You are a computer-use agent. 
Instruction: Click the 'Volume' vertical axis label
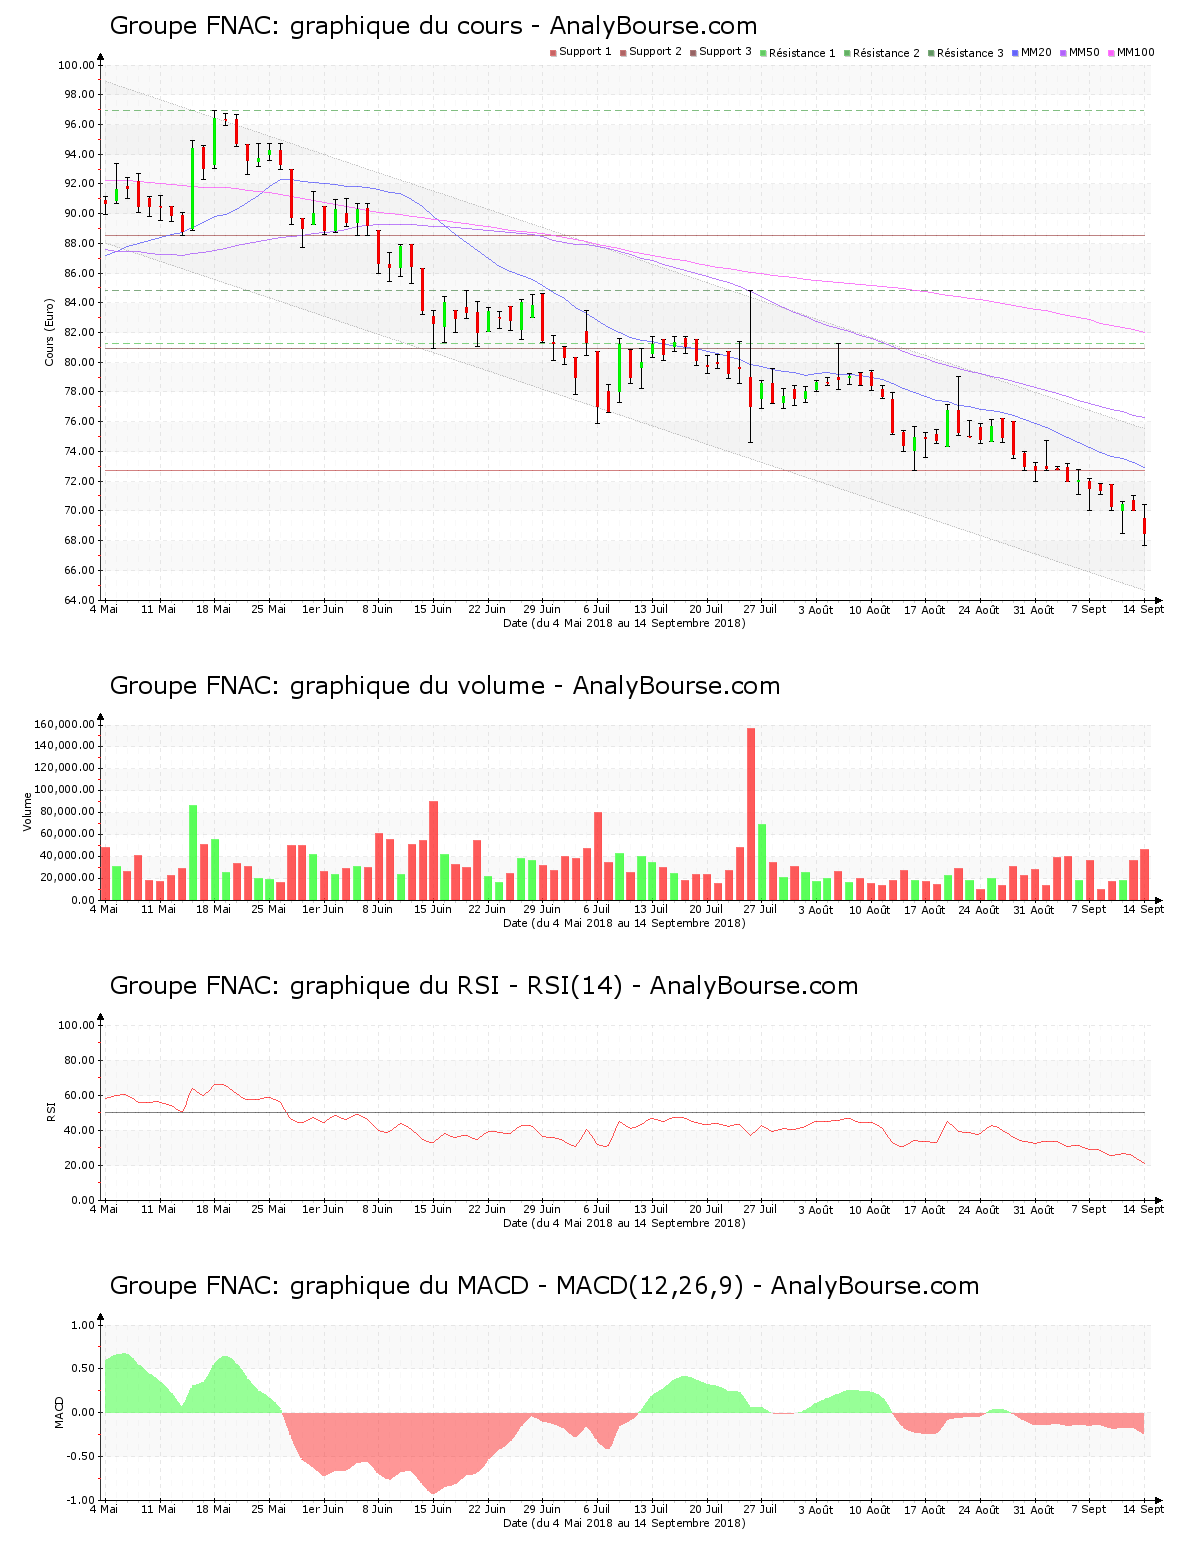click(28, 812)
